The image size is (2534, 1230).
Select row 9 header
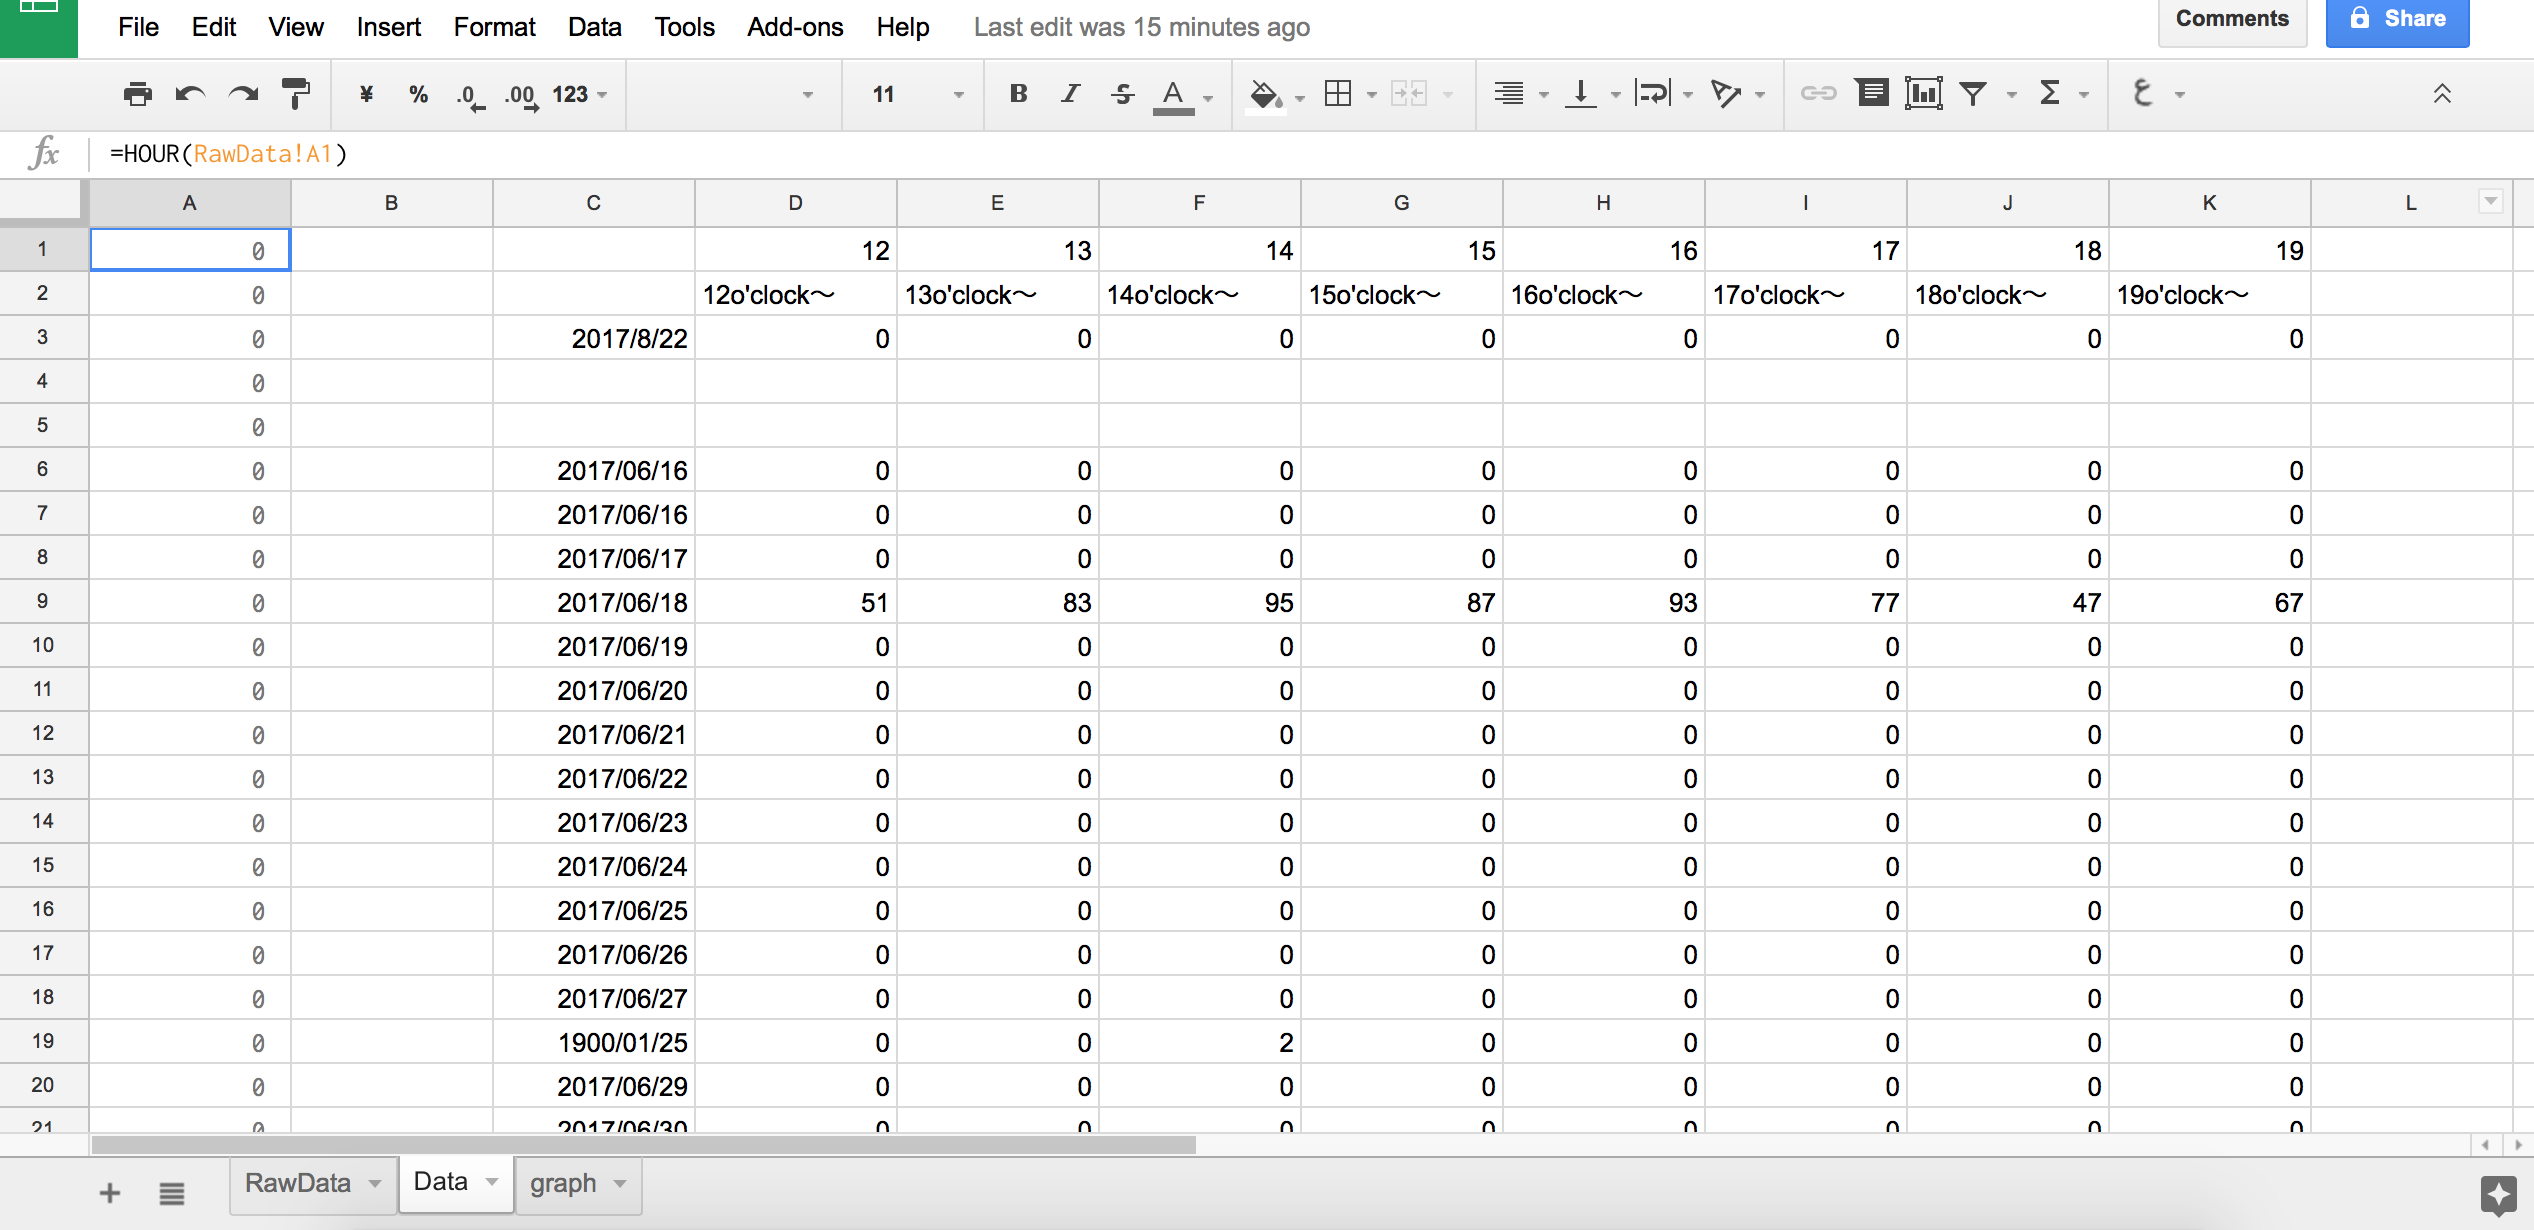coord(43,601)
